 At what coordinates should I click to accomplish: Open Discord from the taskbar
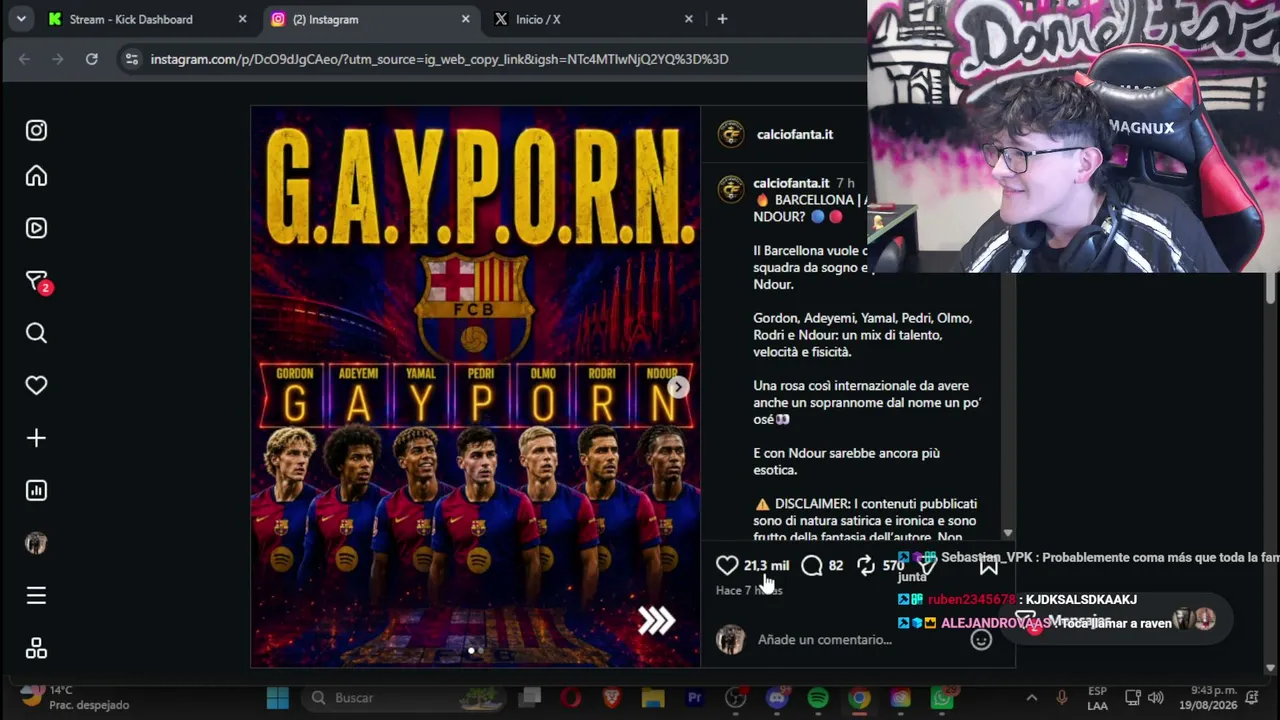[777, 698]
